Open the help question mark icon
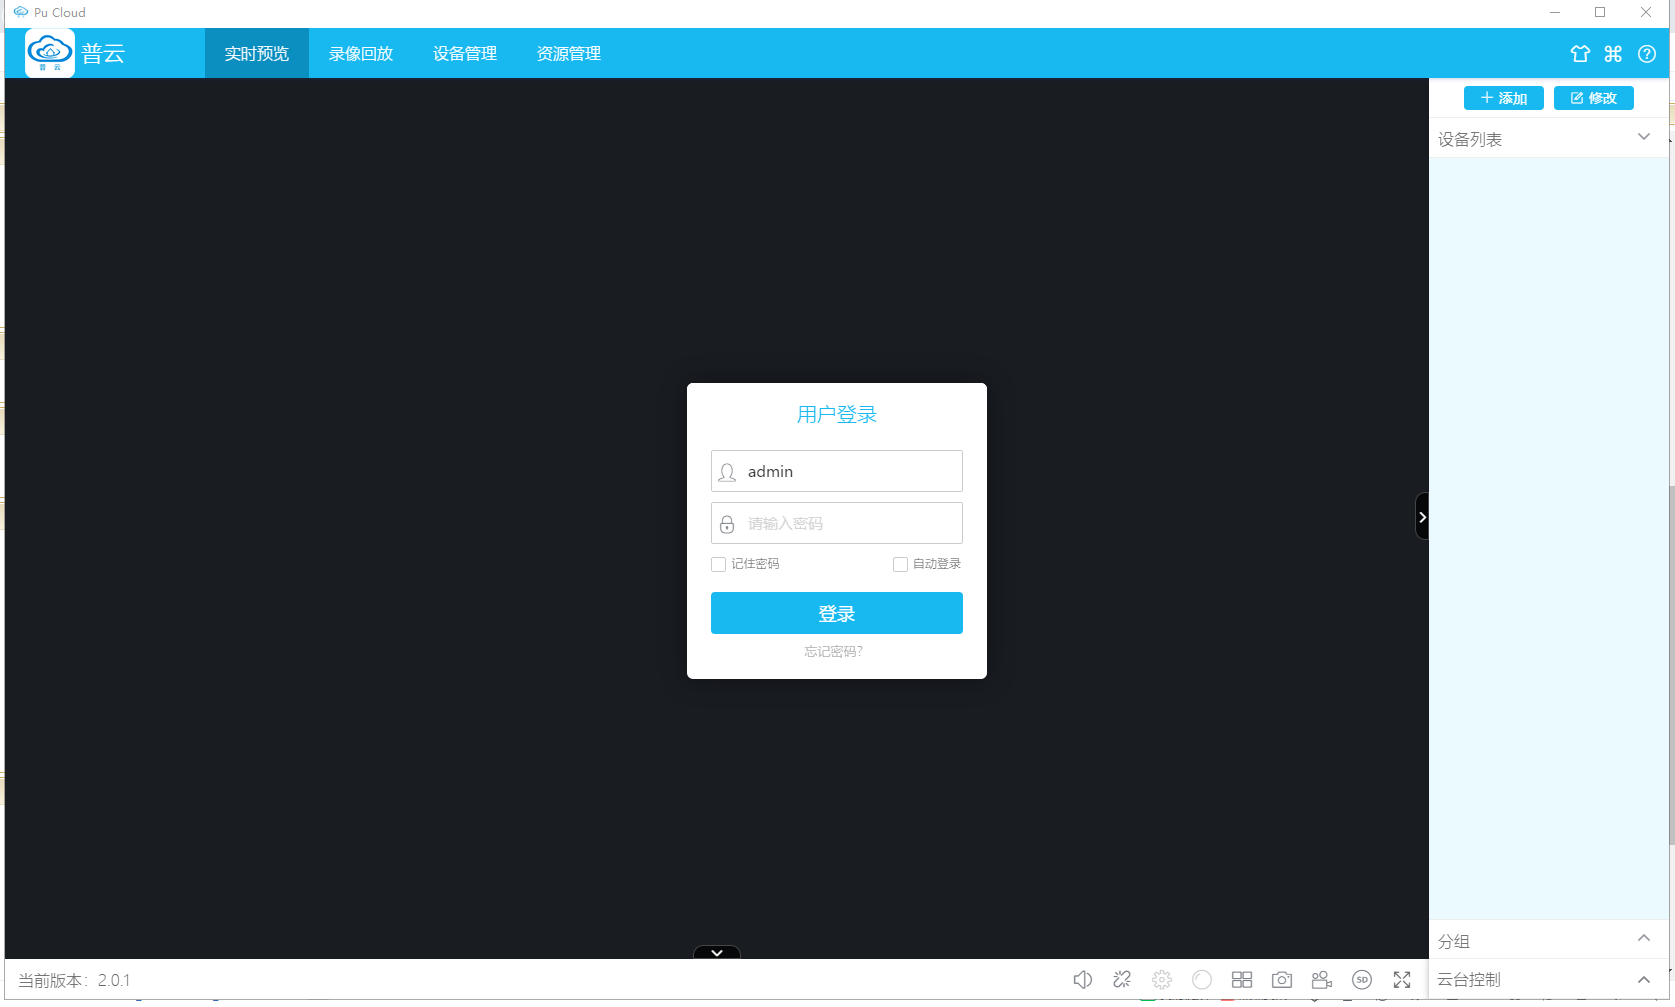 pos(1647,54)
